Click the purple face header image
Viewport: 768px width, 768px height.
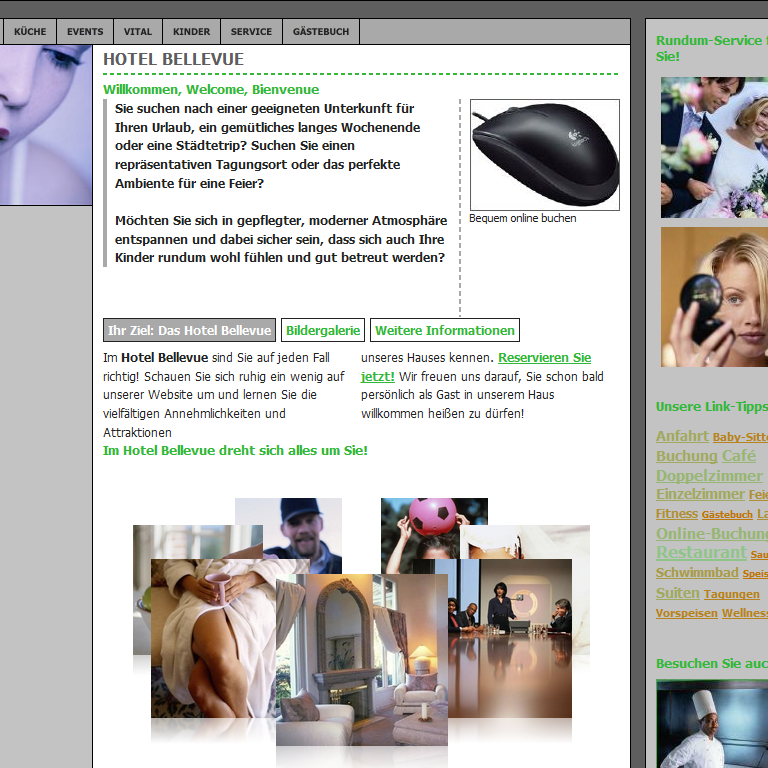click(46, 125)
